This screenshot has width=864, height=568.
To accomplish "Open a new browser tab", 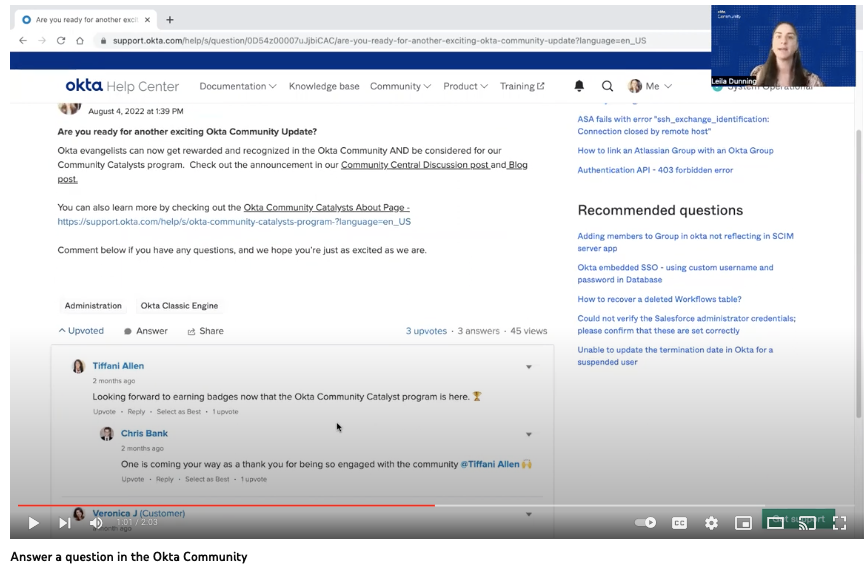I will tap(170, 20).
